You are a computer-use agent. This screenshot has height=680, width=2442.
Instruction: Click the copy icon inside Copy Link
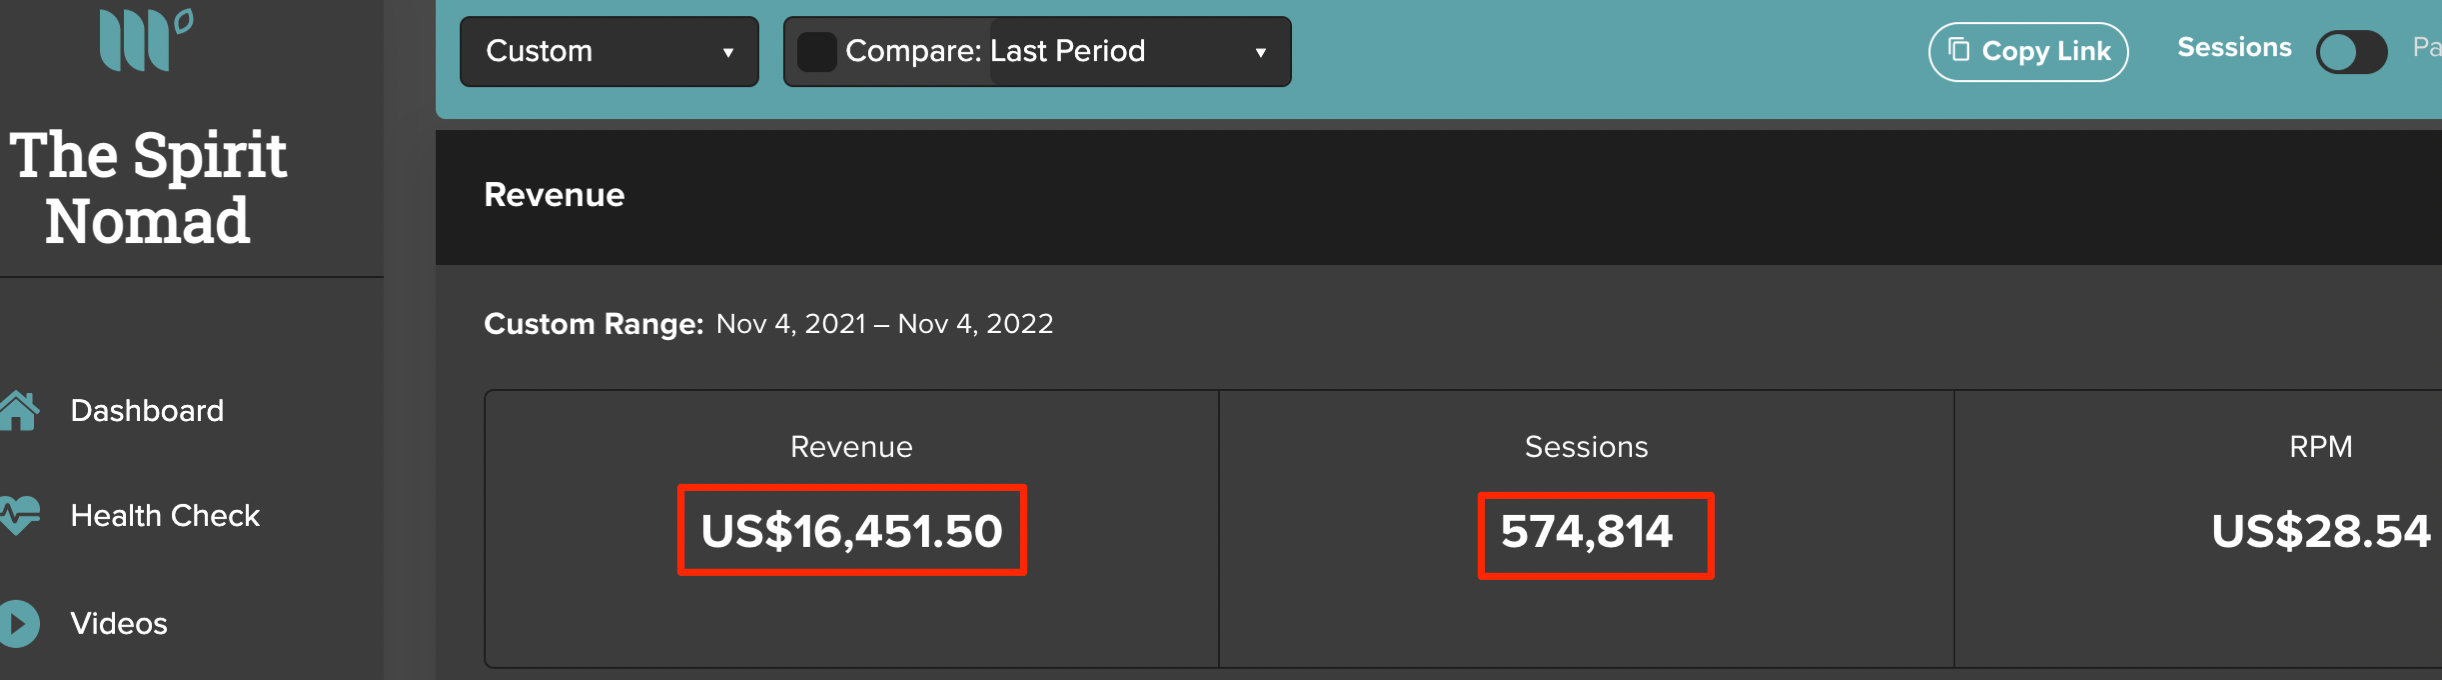[x=1959, y=50]
